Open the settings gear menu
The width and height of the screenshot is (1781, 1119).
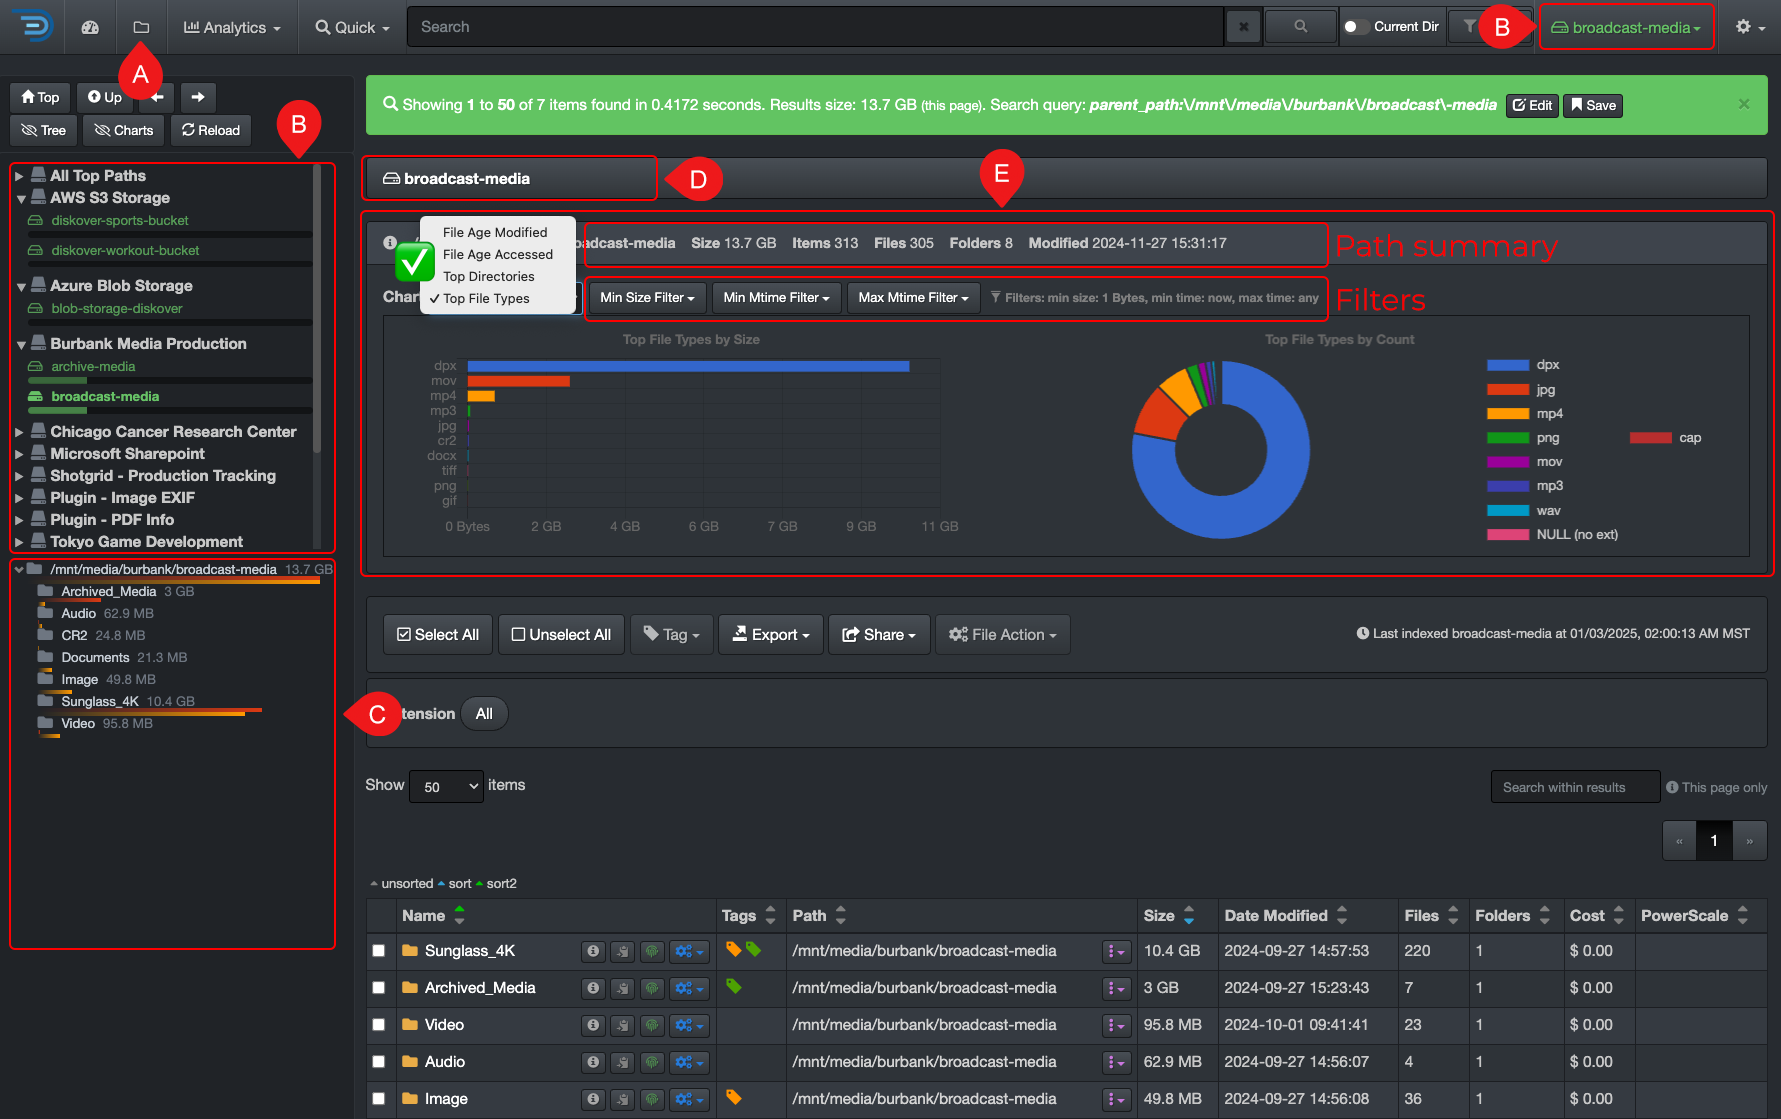pyautogui.click(x=1749, y=27)
